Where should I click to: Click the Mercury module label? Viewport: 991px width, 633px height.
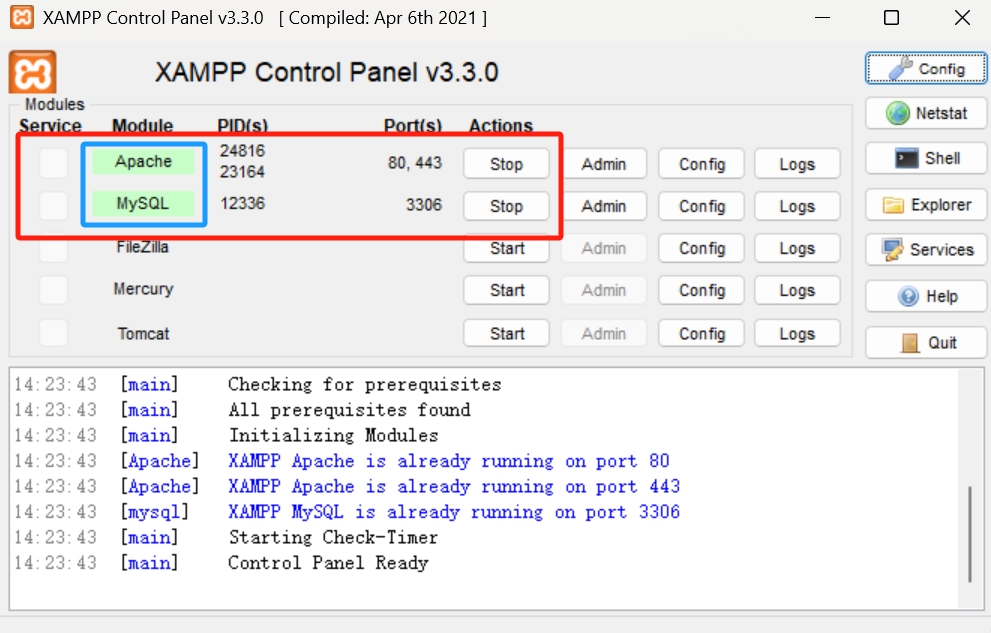pyautogui.click(x=143, y=289)
